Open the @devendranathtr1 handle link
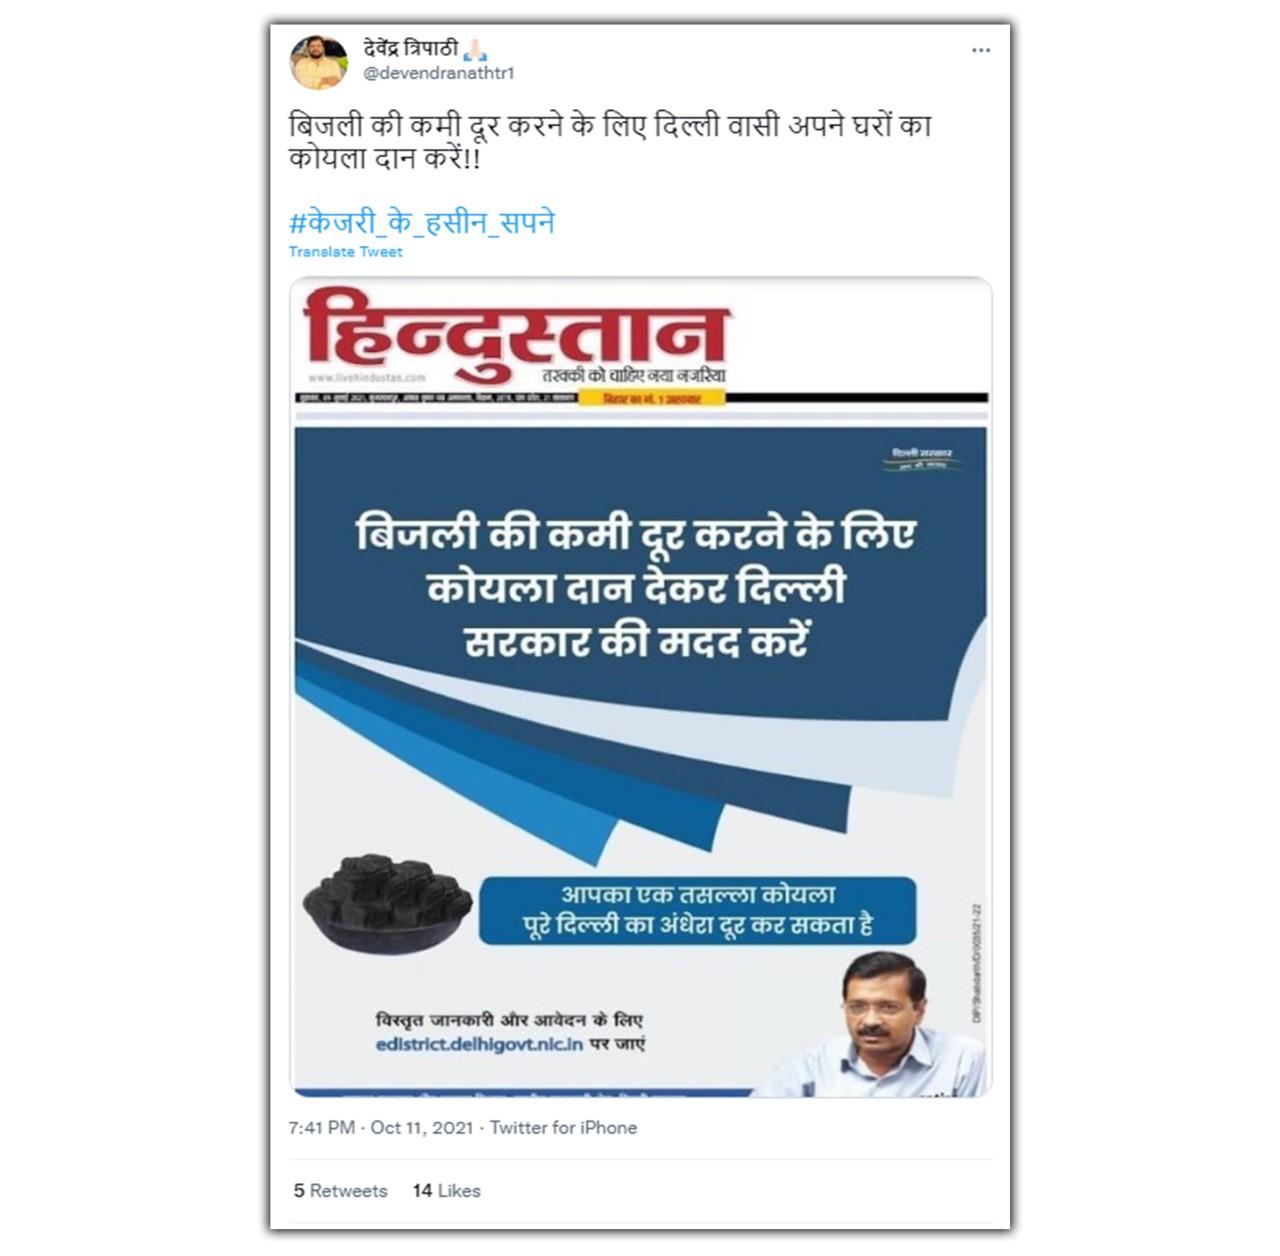 click(439, 73)
